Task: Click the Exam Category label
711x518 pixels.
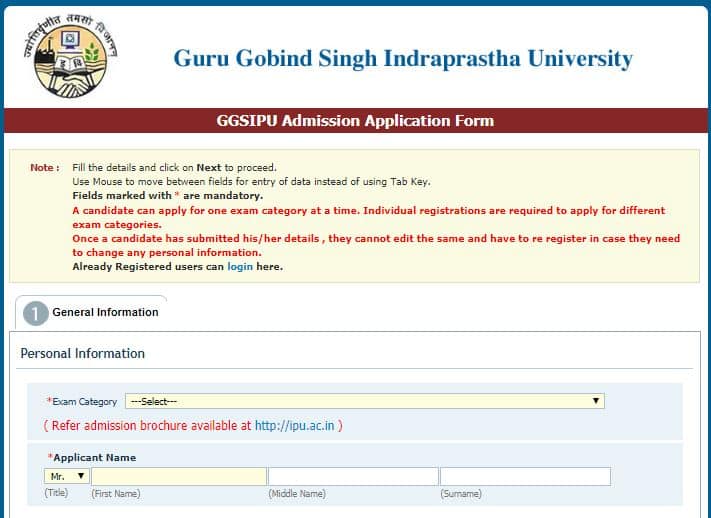Action: [82, 402]
